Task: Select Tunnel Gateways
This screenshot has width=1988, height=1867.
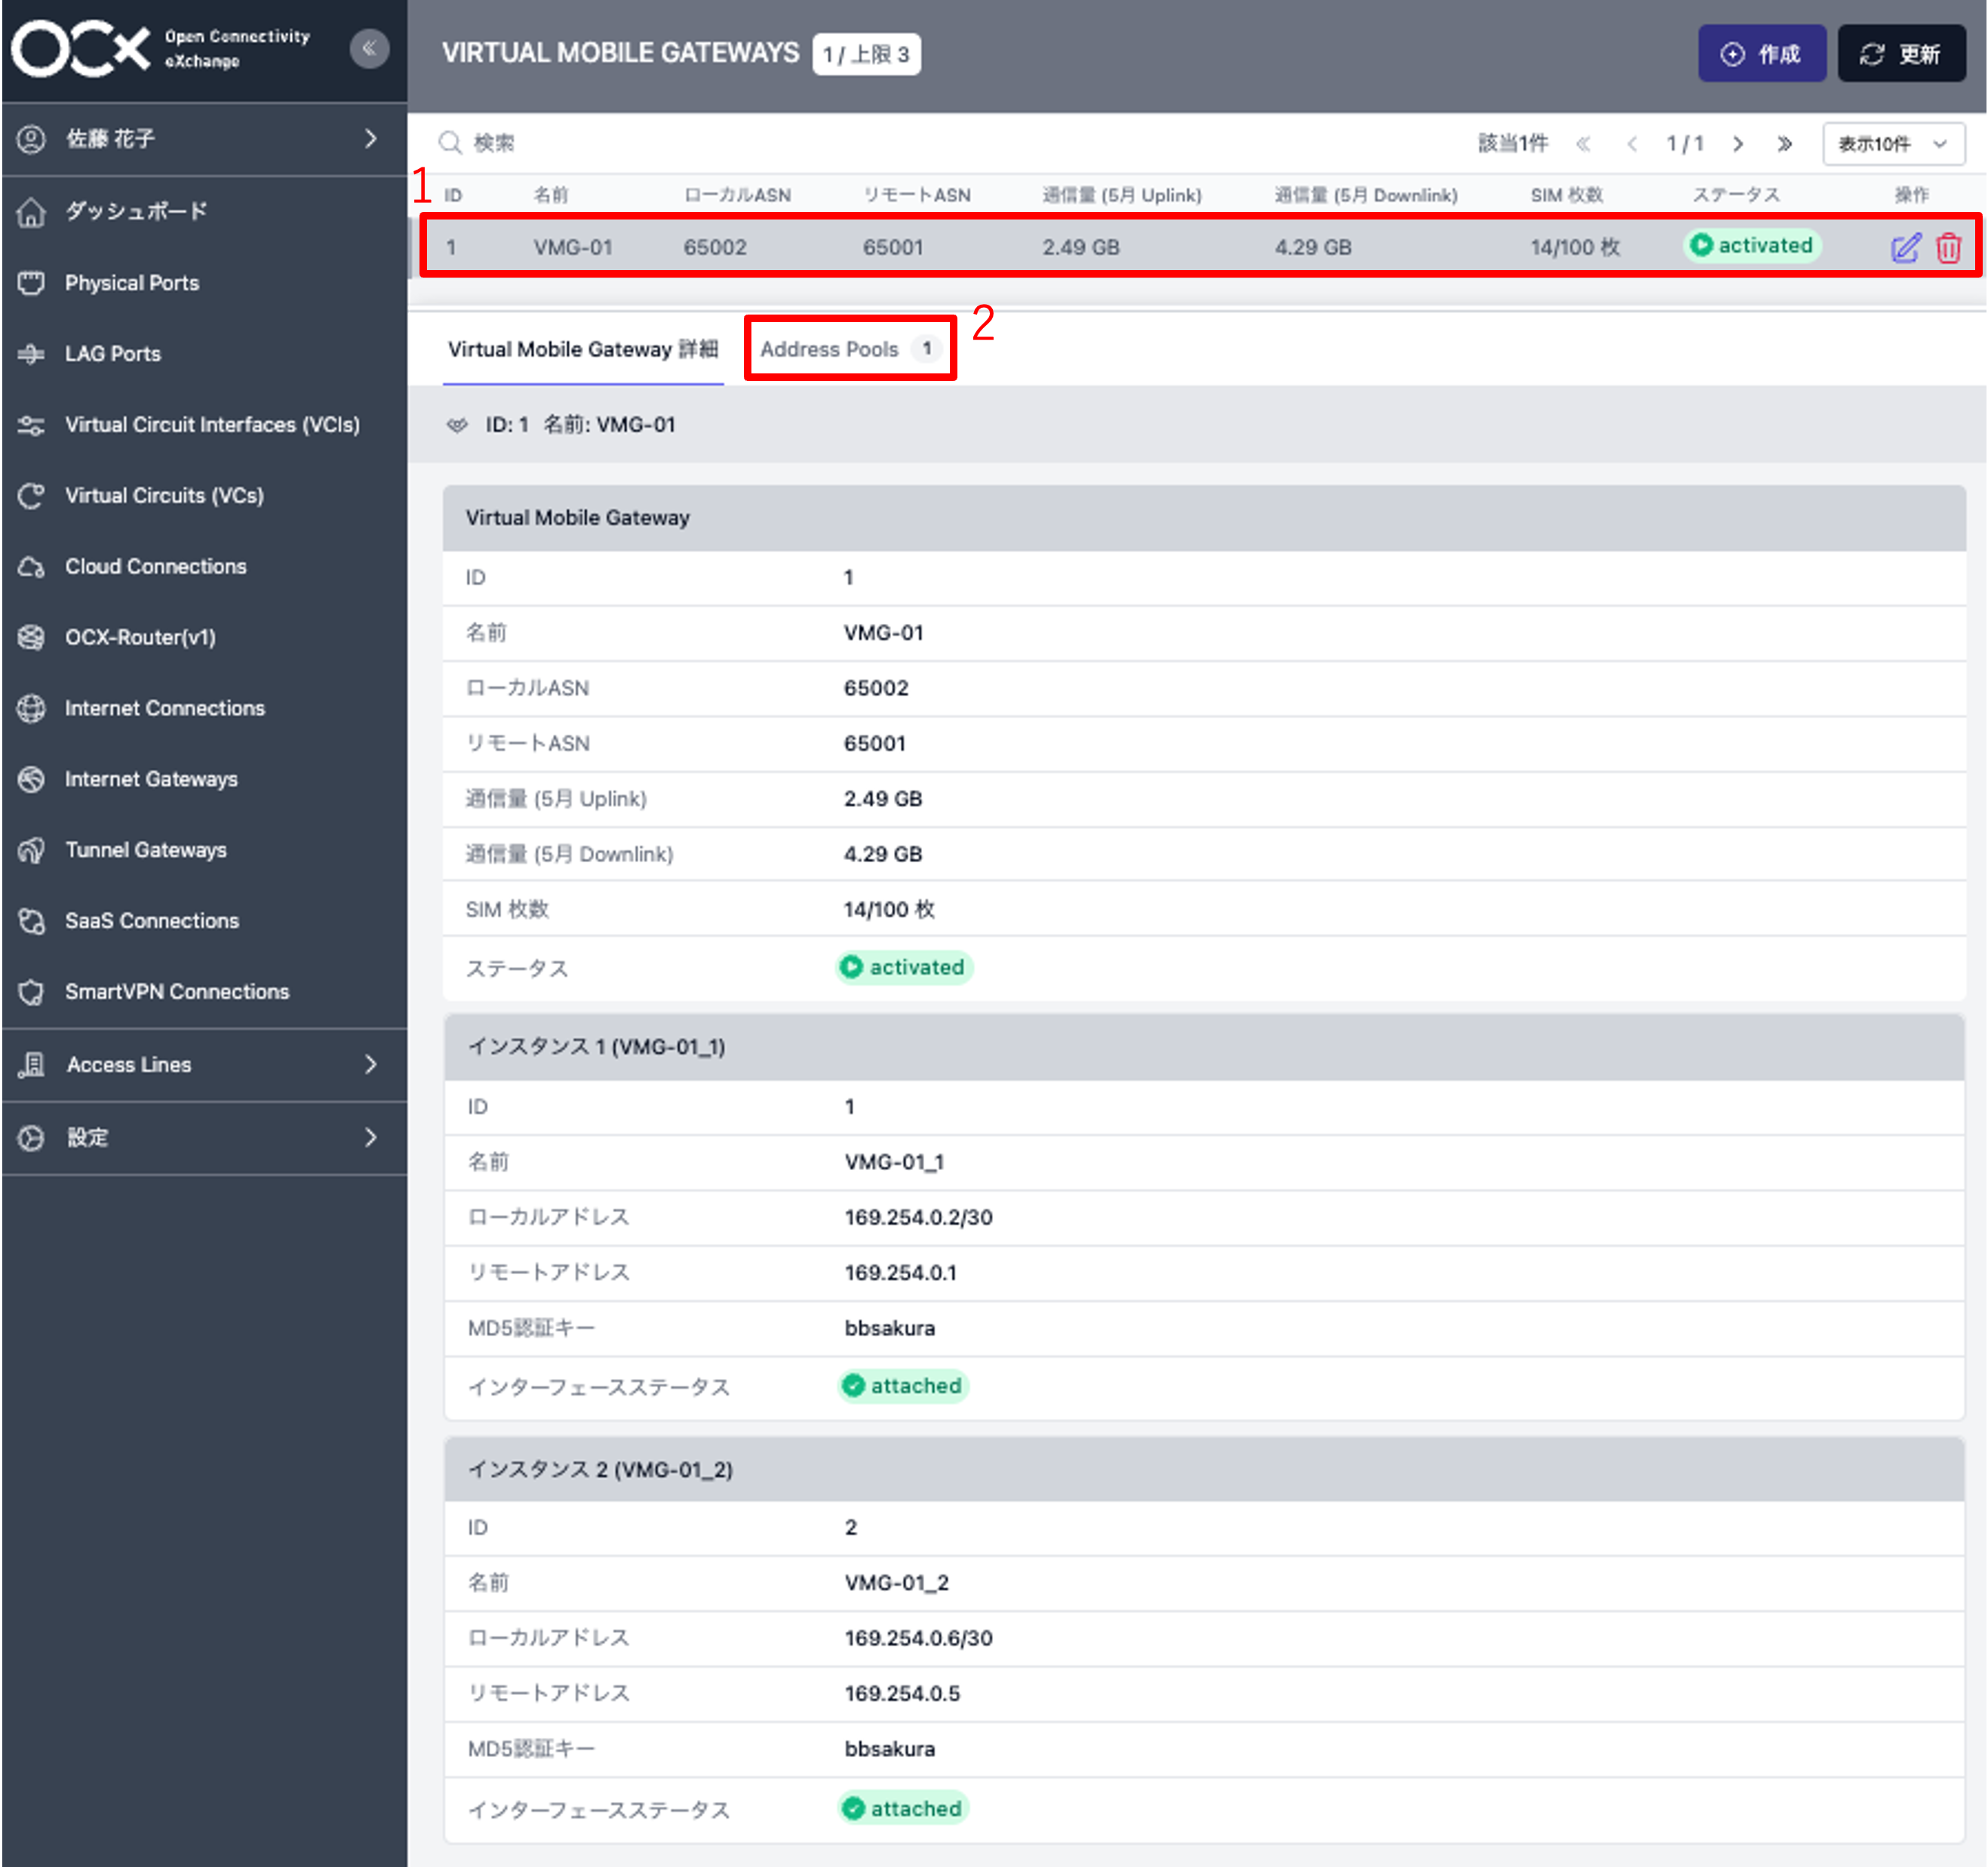Action: tap(146, 849)
